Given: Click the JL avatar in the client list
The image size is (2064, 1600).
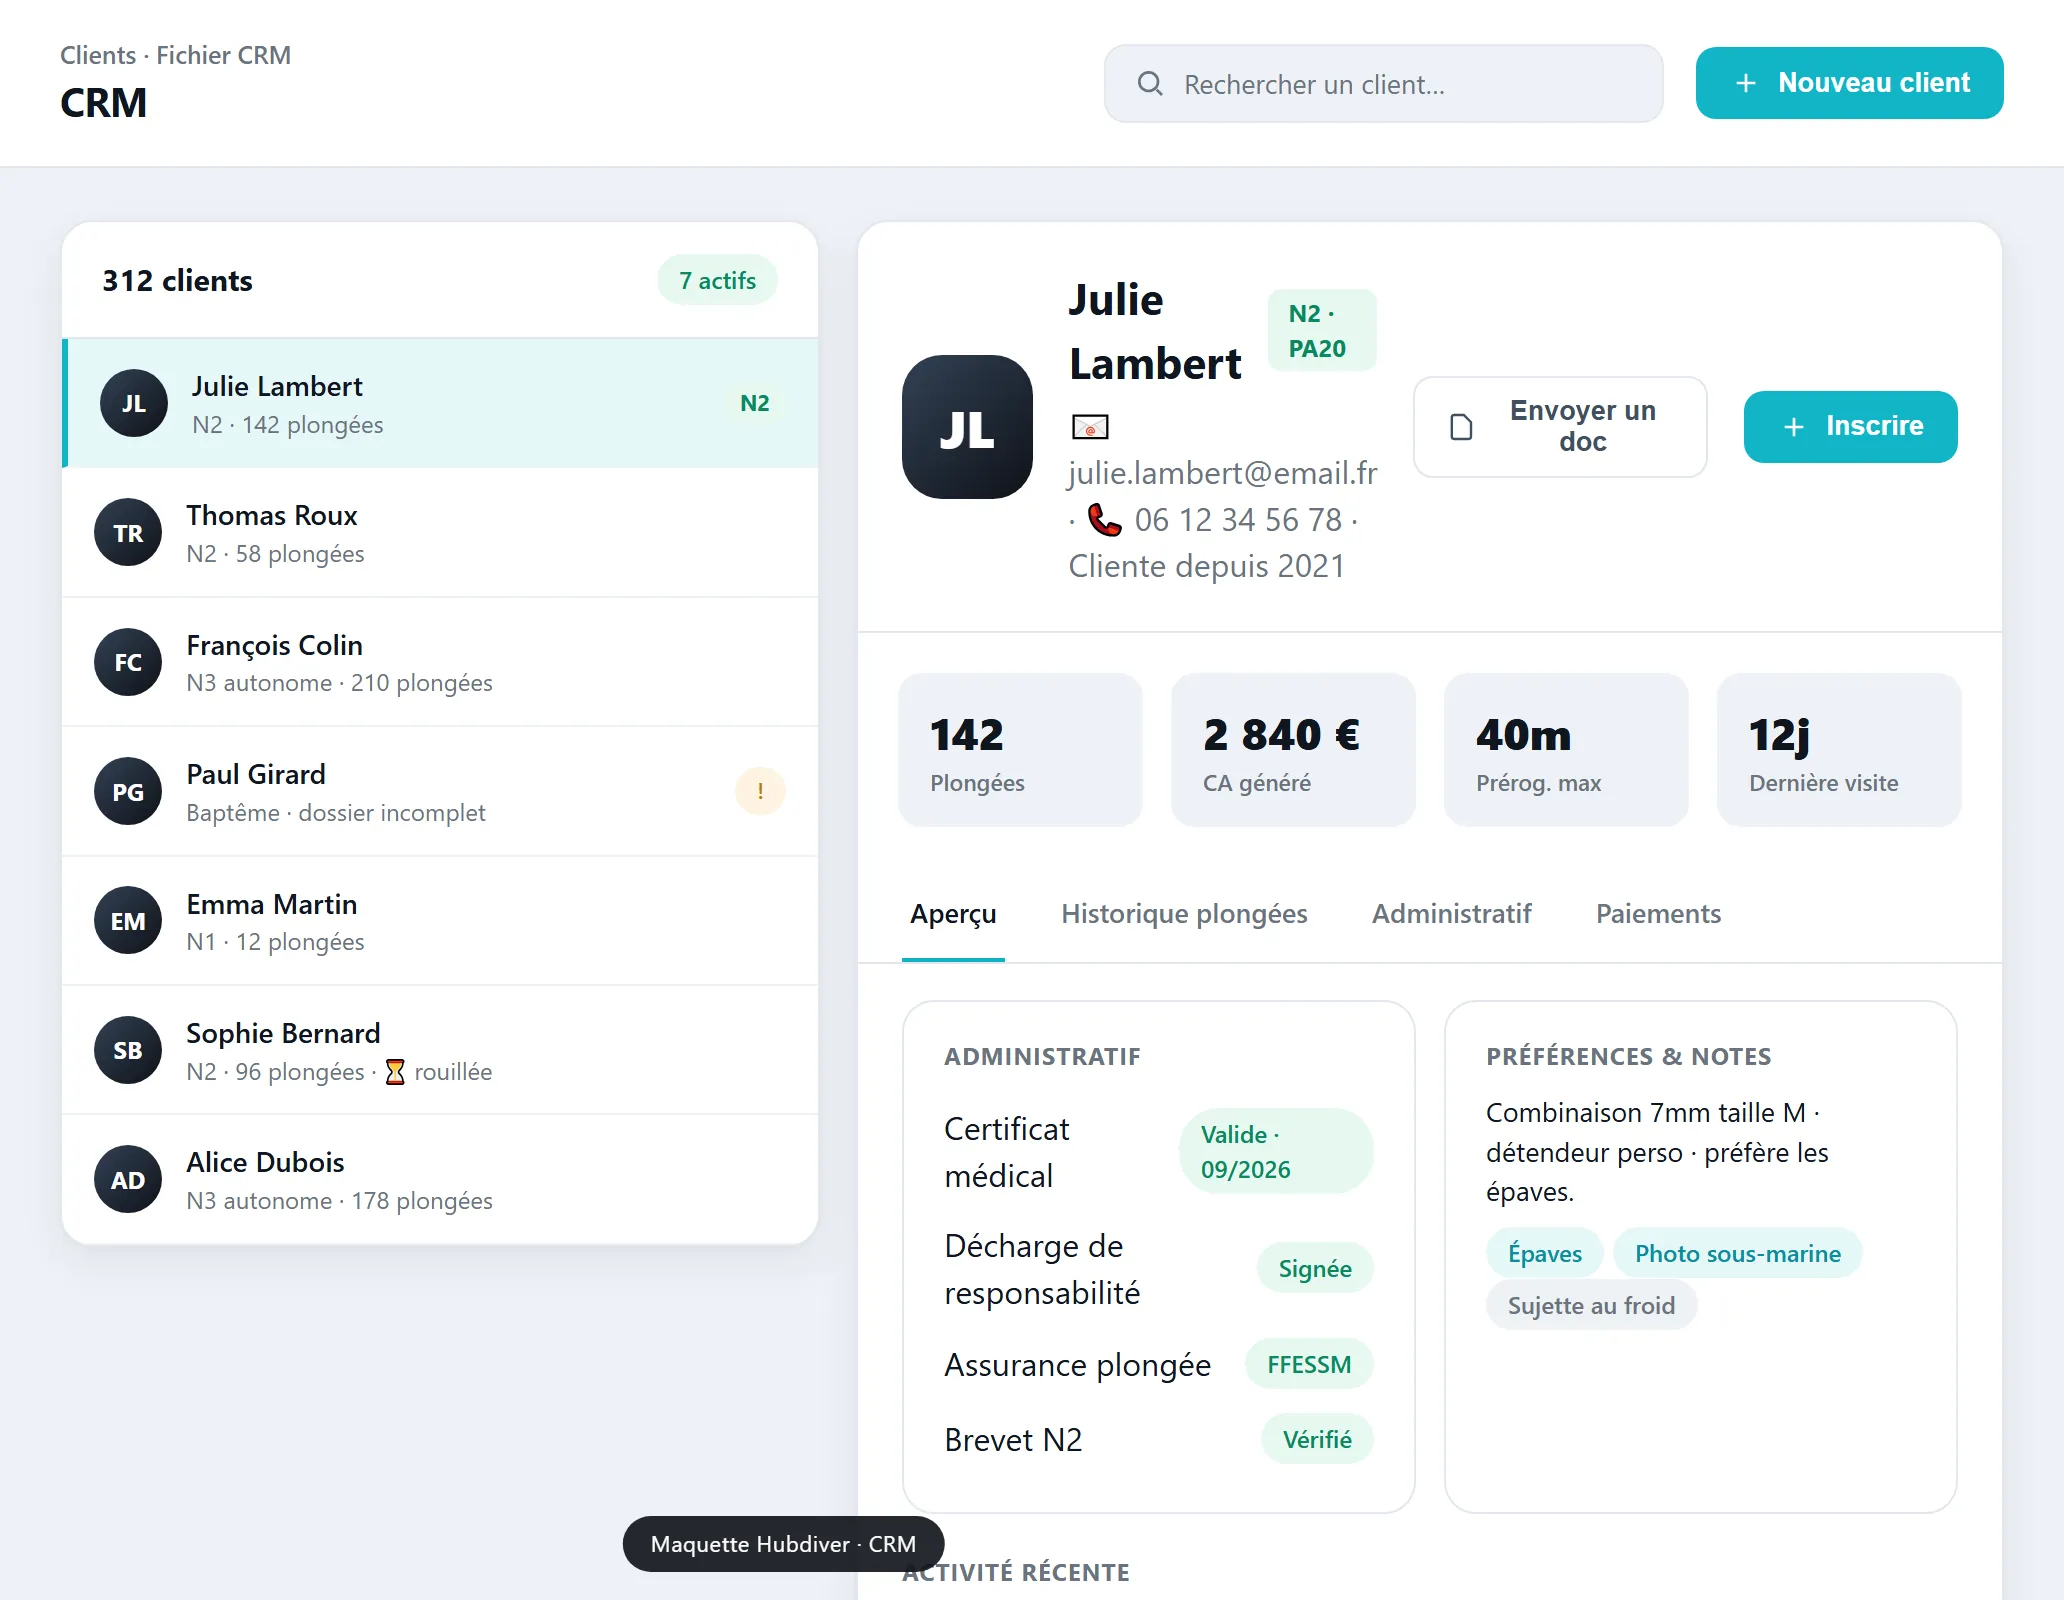Looking at the screenshot, I should 133,403.
